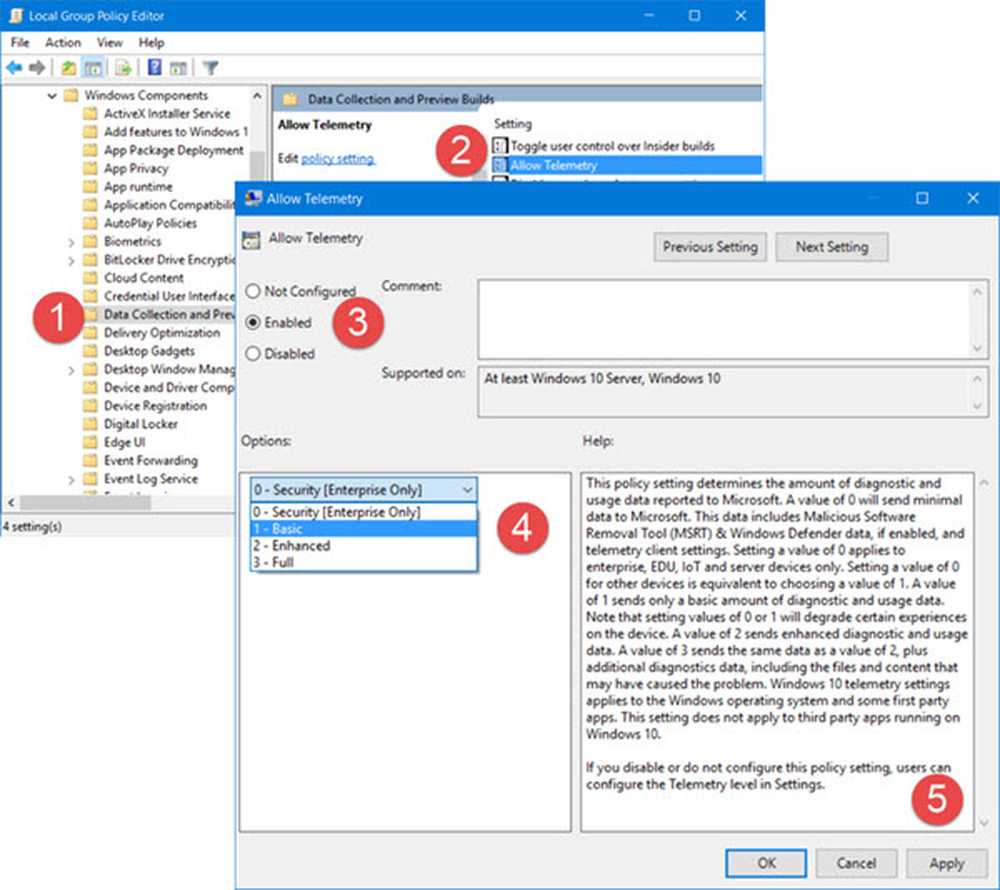Click the Cancel button
Screen dimensions: 1000x890
pyautogui.click(x=856, y=863)
